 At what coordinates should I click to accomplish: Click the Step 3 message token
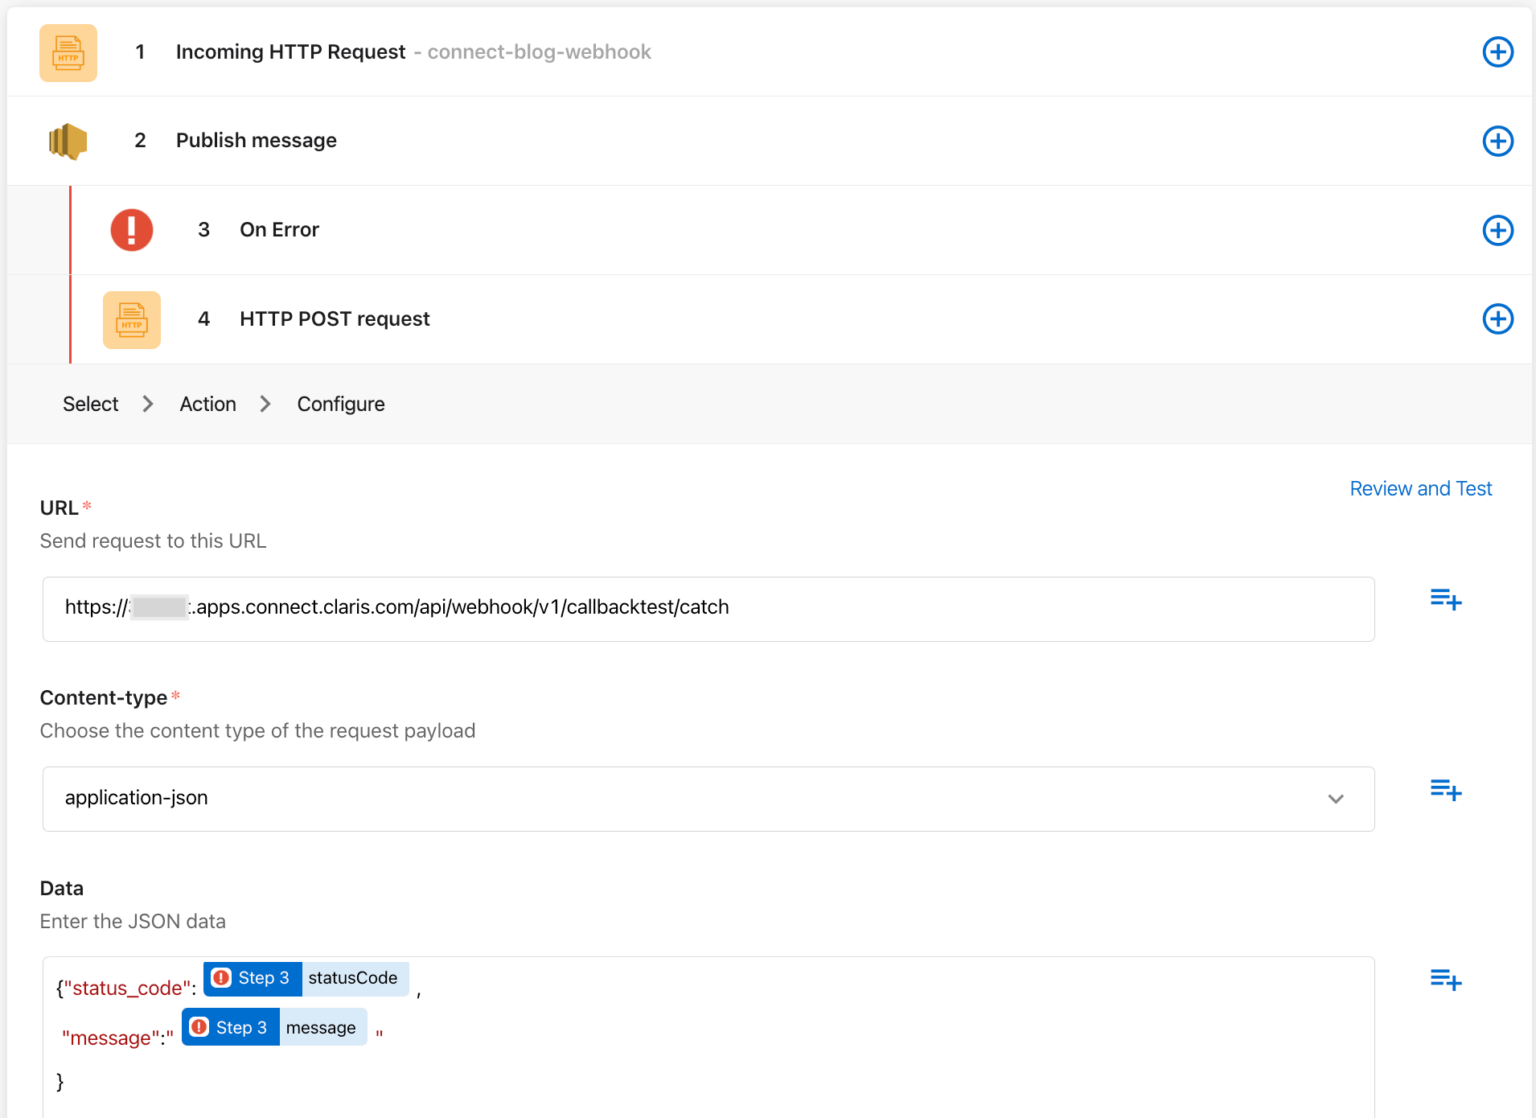pyautogui.click(x=274, y=1027)
